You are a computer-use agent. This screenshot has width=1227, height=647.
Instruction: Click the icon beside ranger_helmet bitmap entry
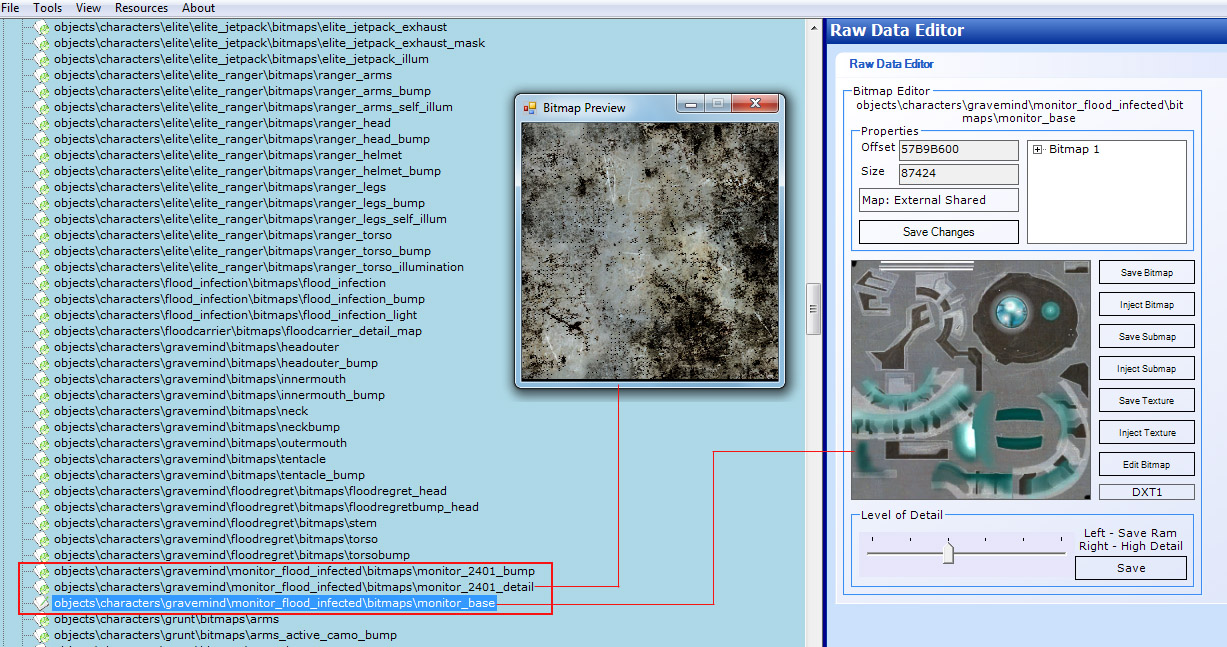coord(42,155)
